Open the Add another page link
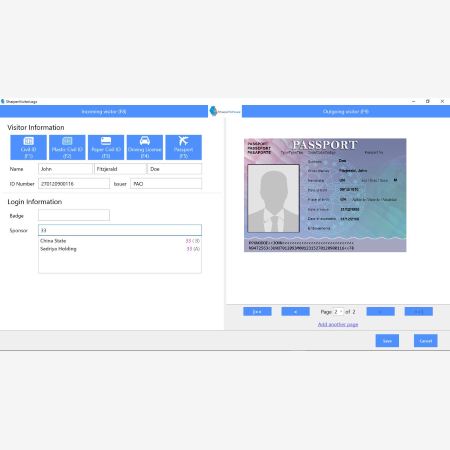The image size is (450, 450). pyautogui.click(x=338, y=324)
